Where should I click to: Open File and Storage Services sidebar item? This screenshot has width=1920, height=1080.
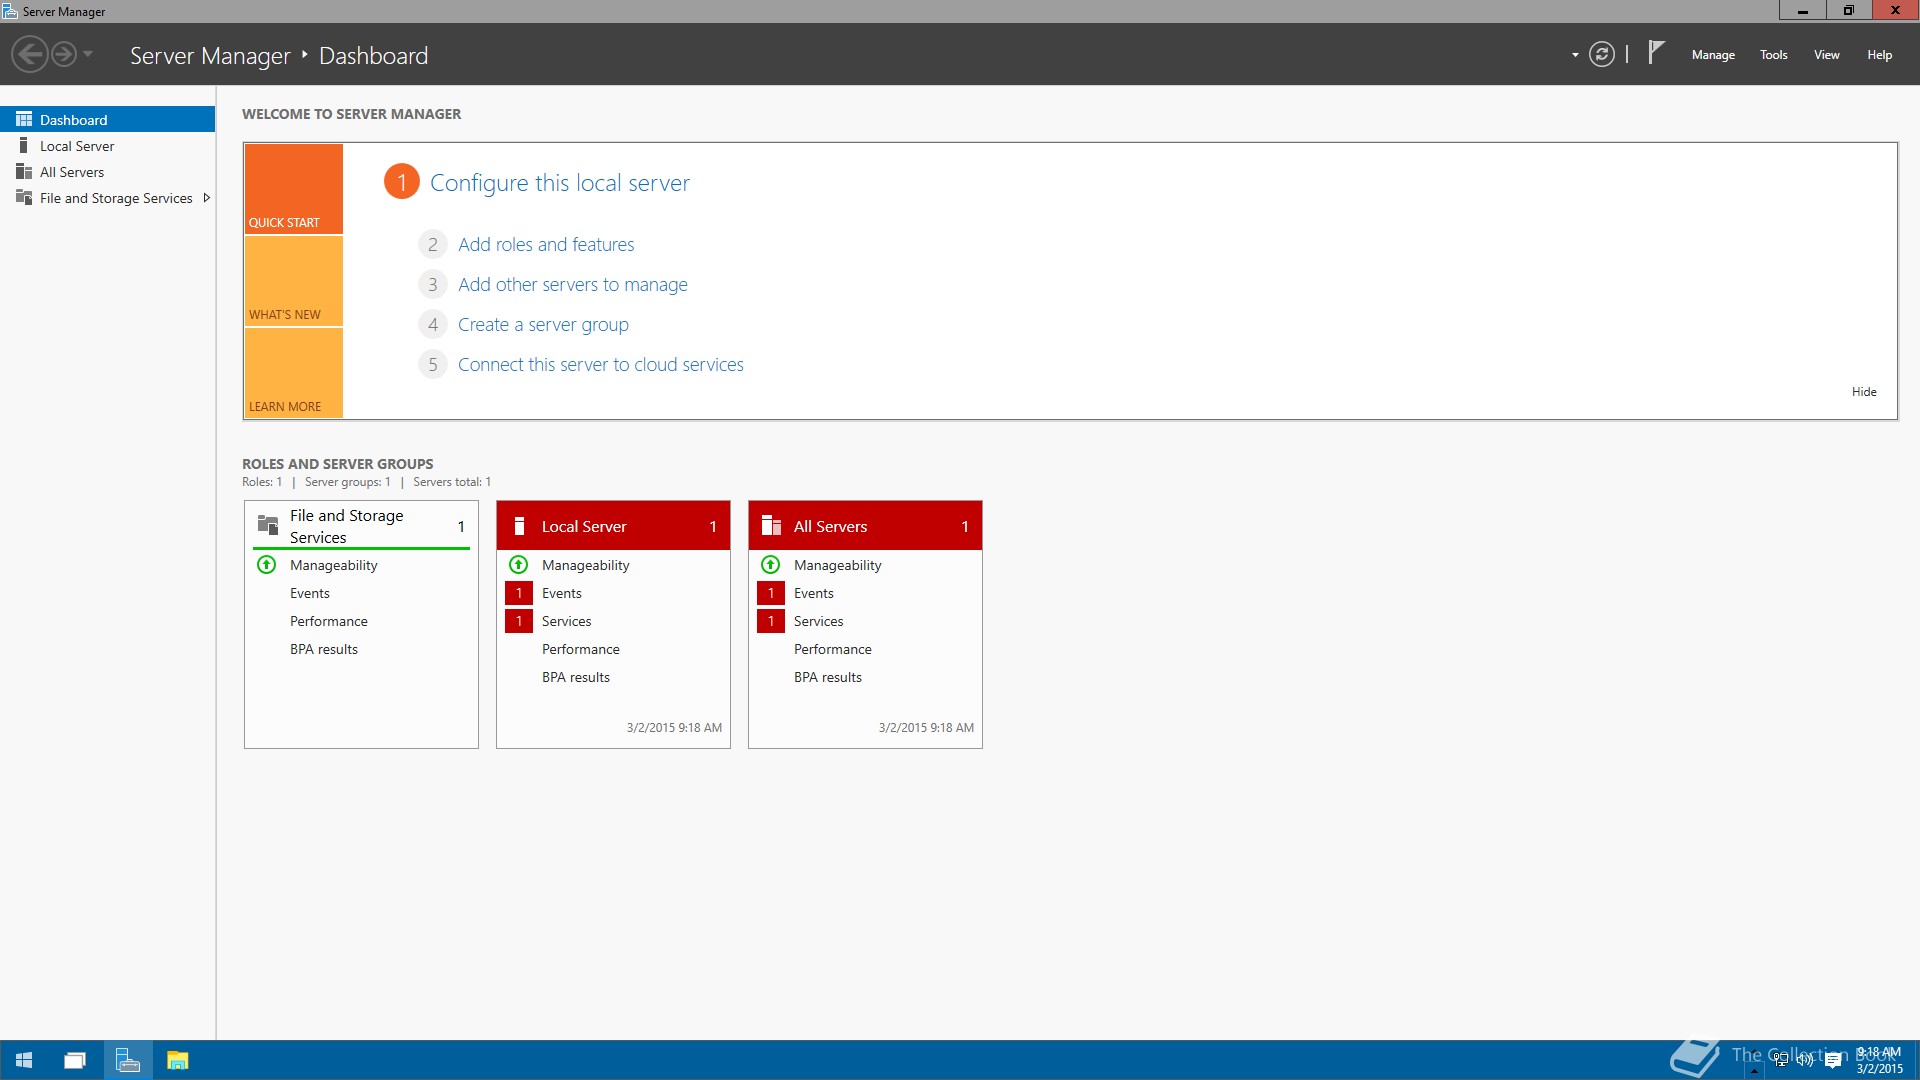(107, 197)
